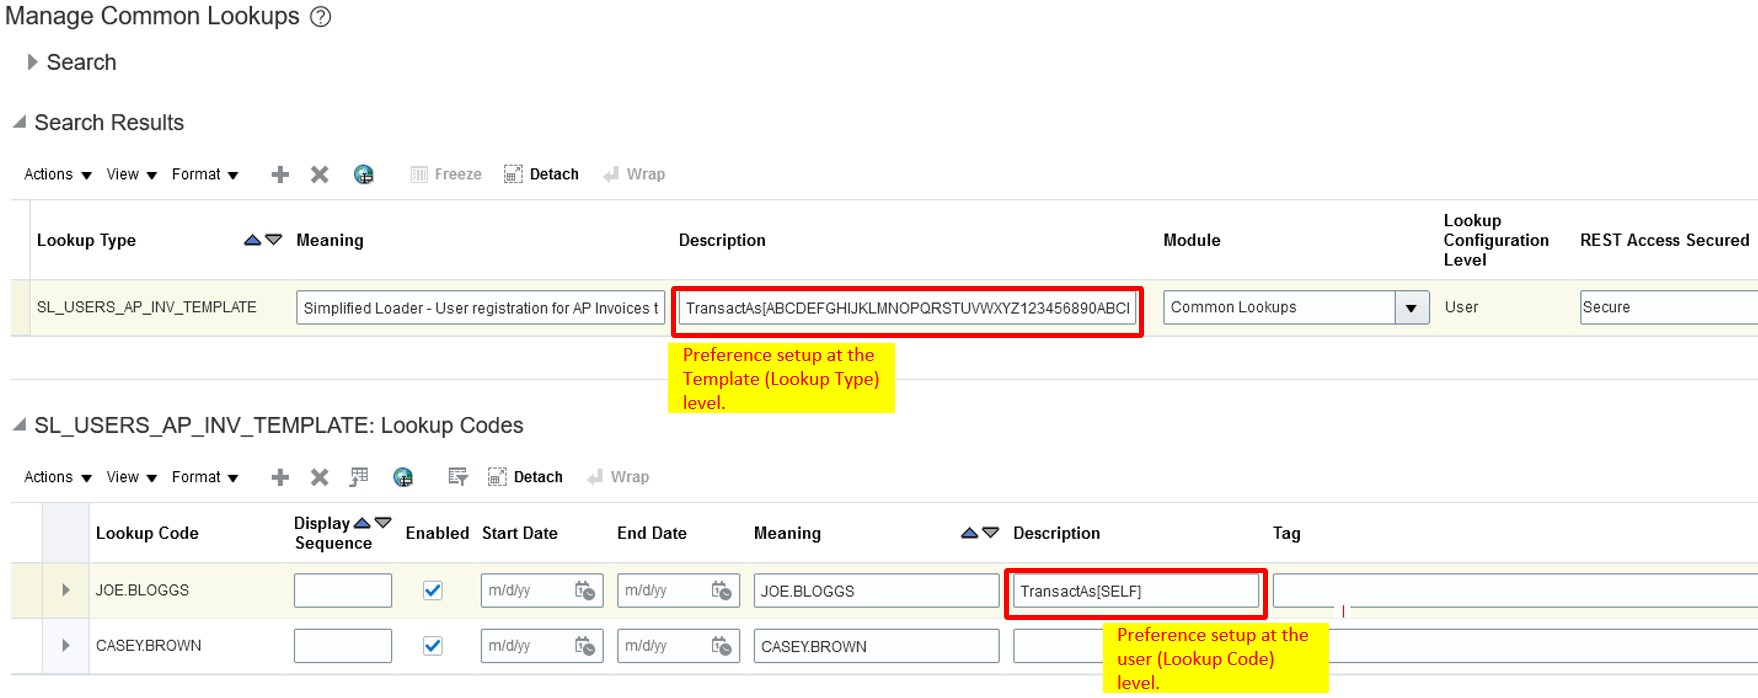1758x698 pixels.
Task: Toggle Enabled checkbox for JOE.BLOGGS
Action: click(433, 590)
